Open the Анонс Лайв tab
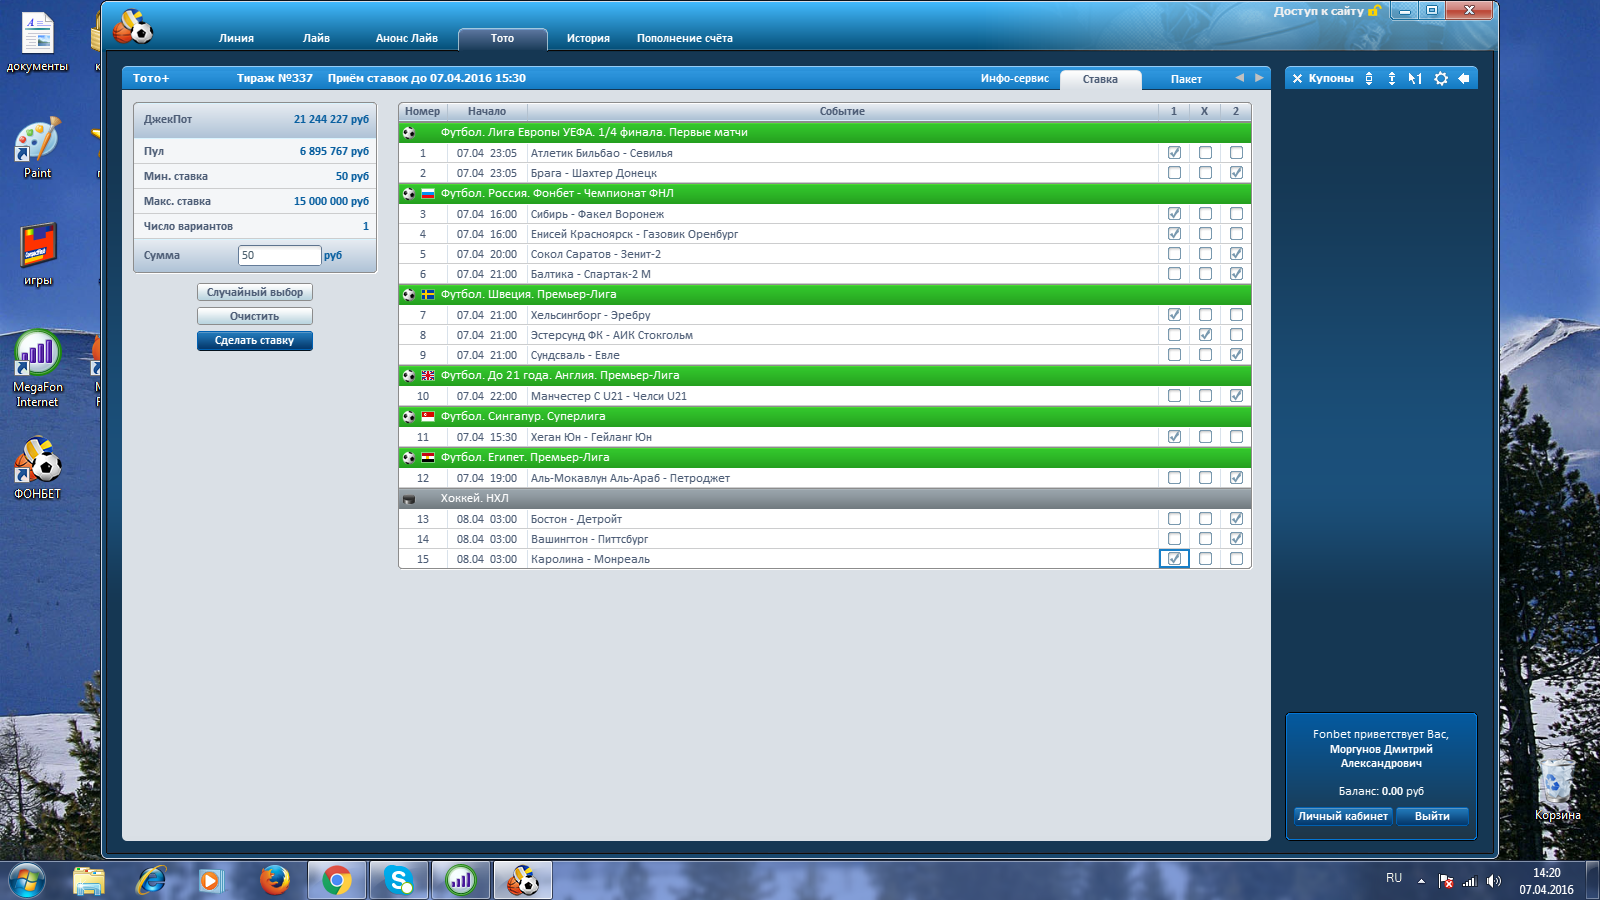The height and width of the screenshot is (900, 1600). click(x=406, y=38)
